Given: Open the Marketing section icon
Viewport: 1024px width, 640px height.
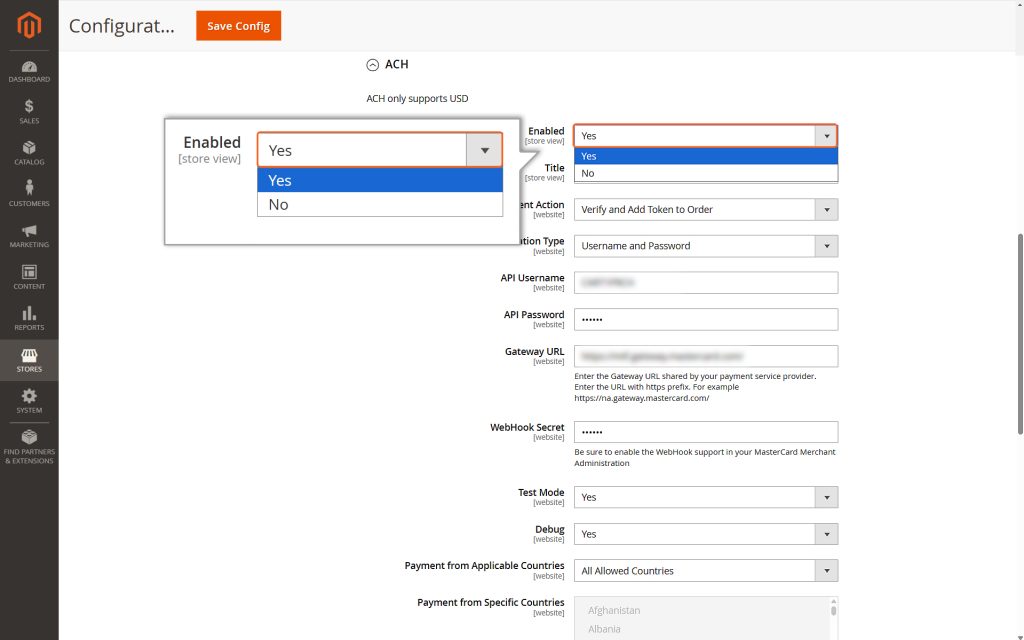Looking at the screenshot, I should pyautogui.click(x=28, y=234).
